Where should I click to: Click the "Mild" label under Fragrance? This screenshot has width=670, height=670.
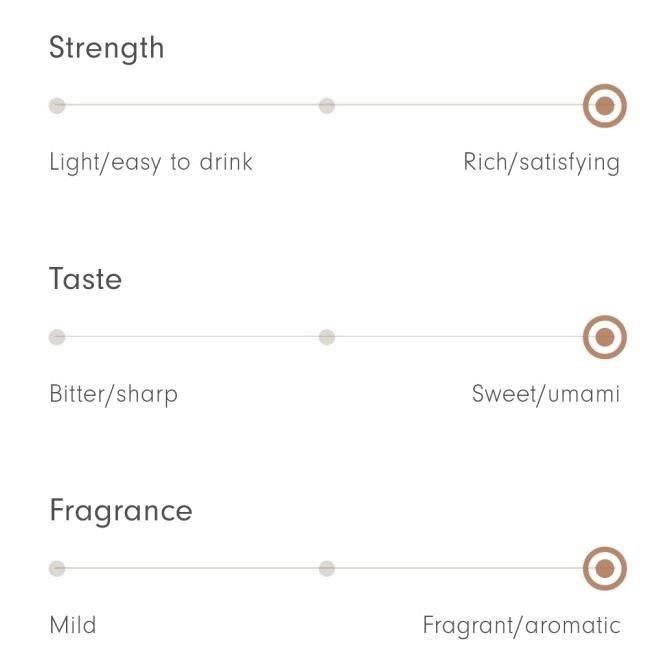pos(73,626)
